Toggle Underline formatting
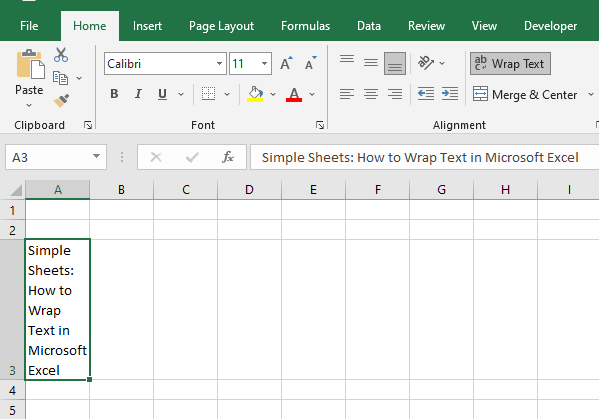This screenshot has height=419, width=599. (x=162, y=94)
